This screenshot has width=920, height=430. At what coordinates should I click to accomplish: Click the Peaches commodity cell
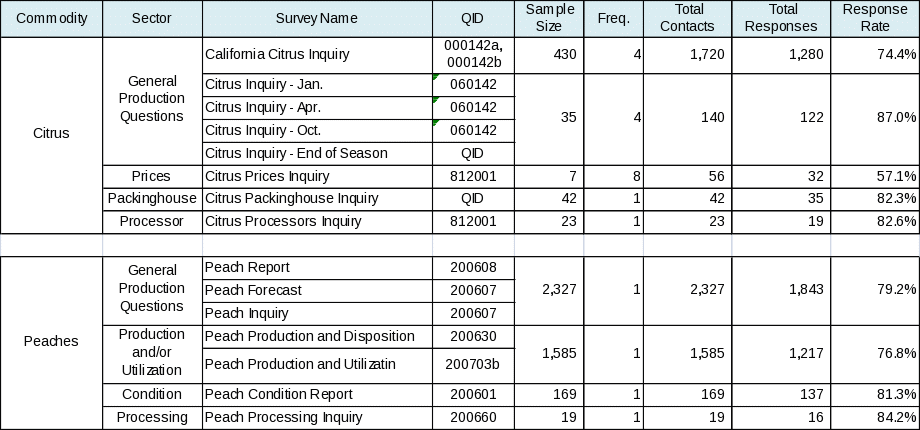(52, 343)
